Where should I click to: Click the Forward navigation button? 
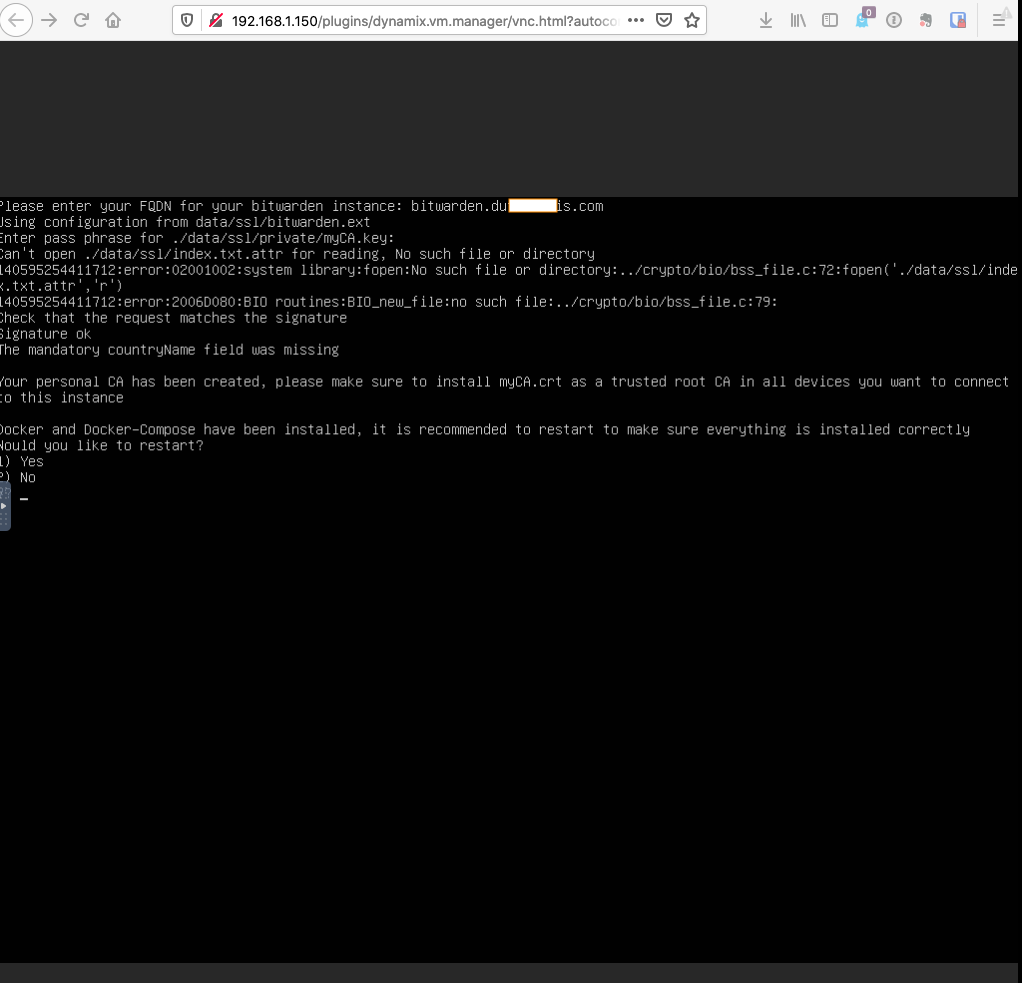(x=47, y=19)
